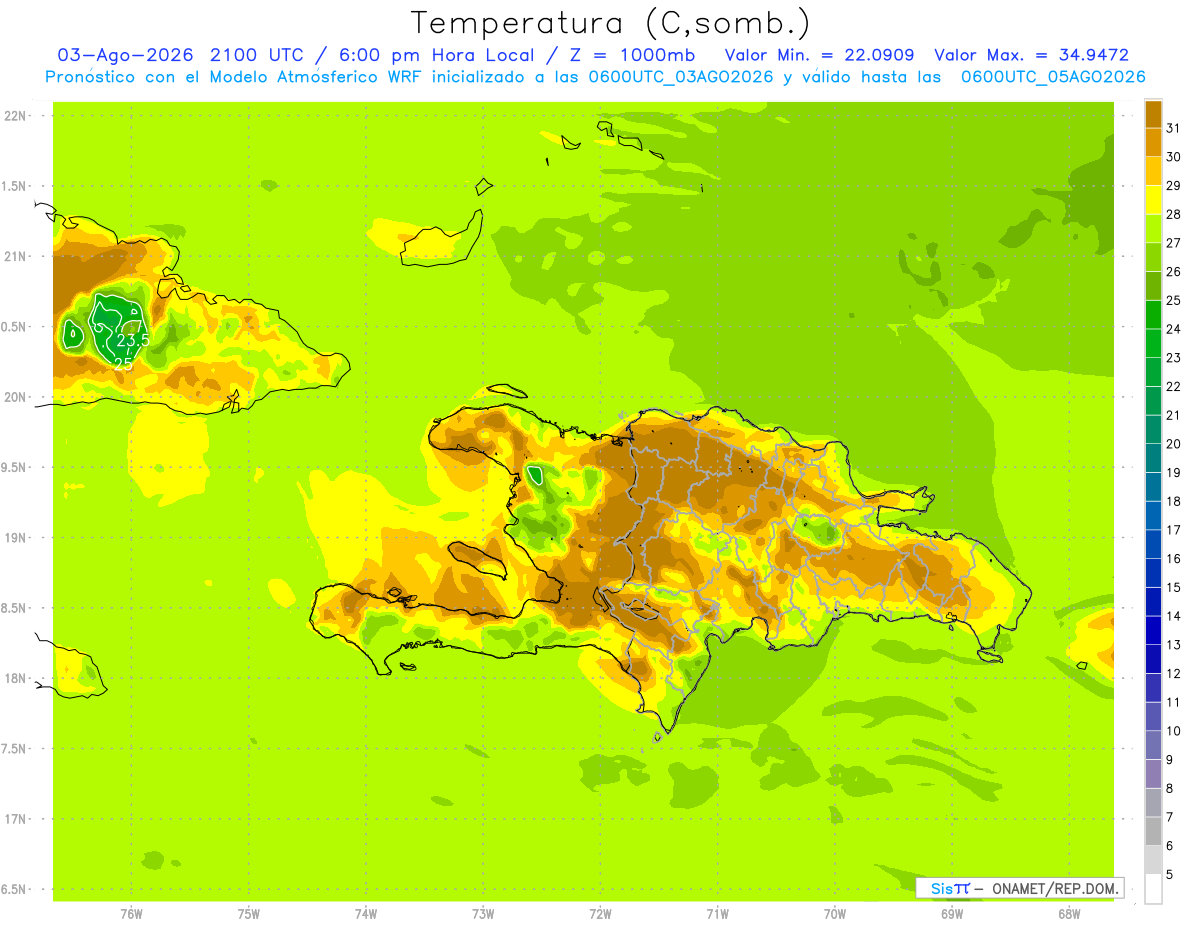Click the "Temperatura (C,somb.)" map title
1200x927 pixels.
pyautogui.click(x=610, y=23)
